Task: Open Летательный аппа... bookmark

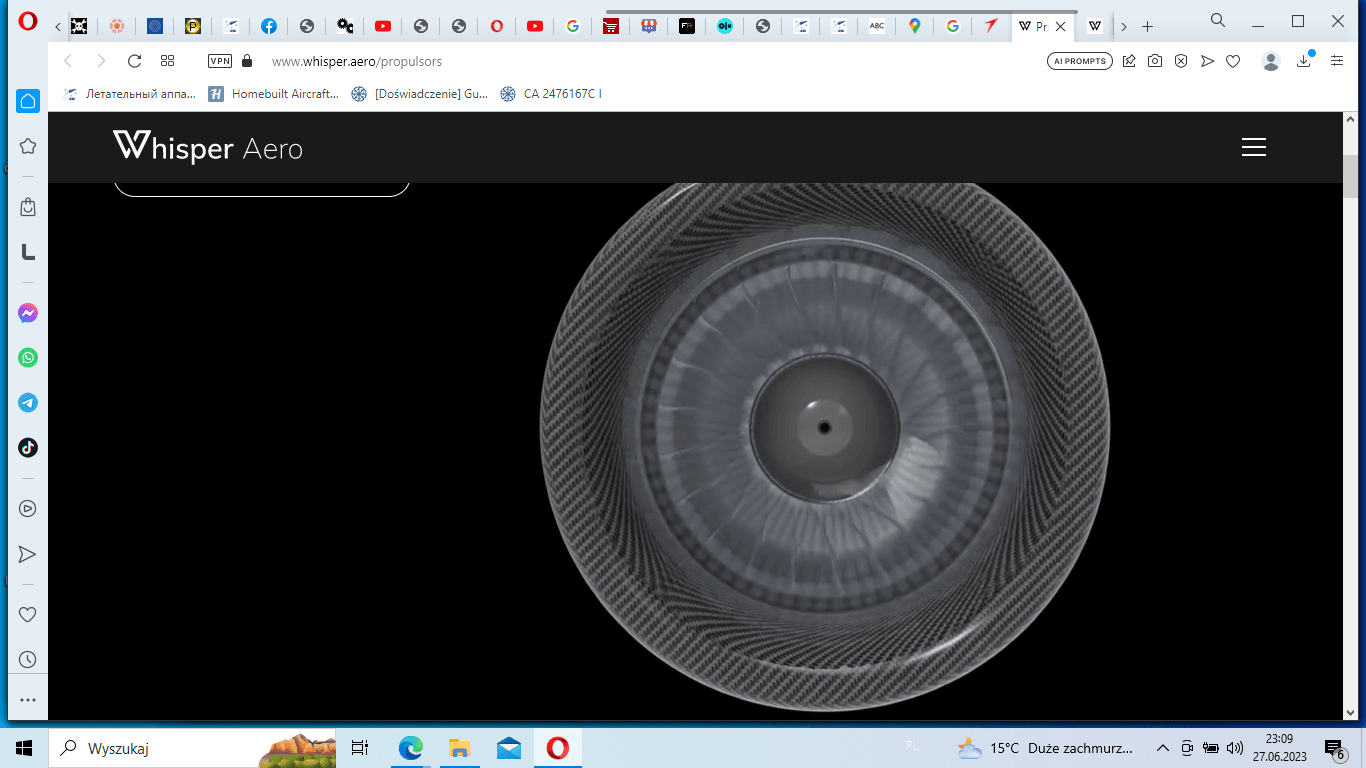Action: click(x=130, y=94)
